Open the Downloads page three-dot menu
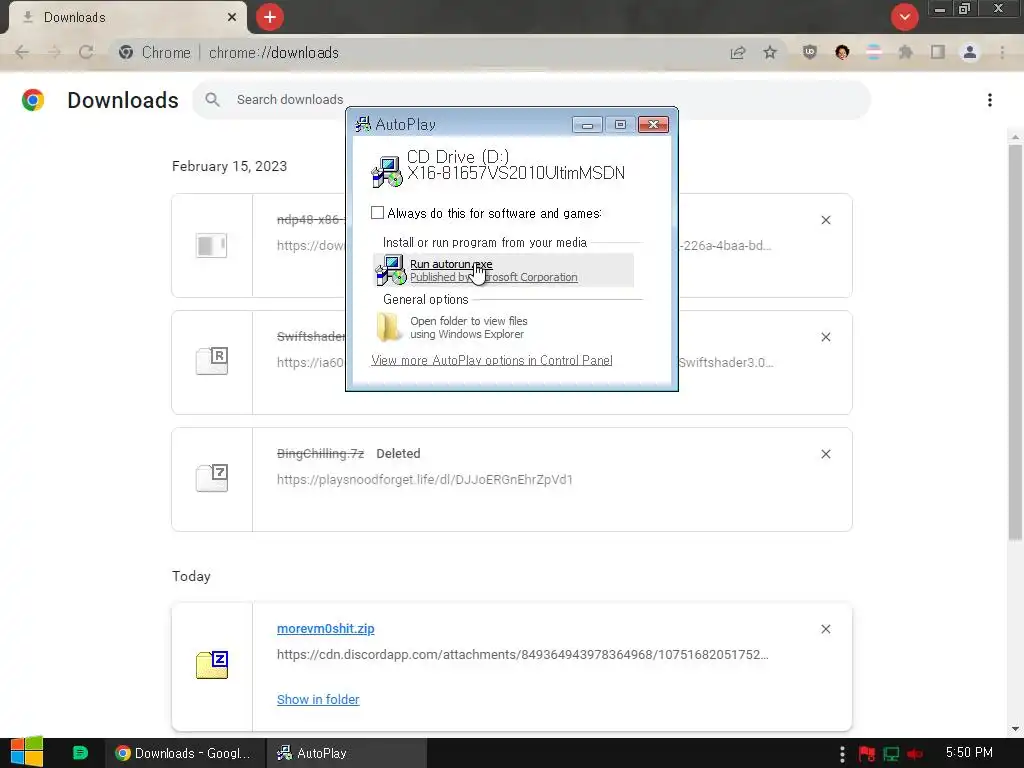The width and height of the screenshot is (1024, 768). 990,100
